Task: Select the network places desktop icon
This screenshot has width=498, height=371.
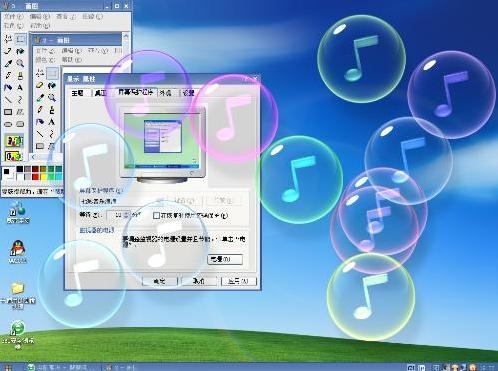Action: [x=17, y=213]
